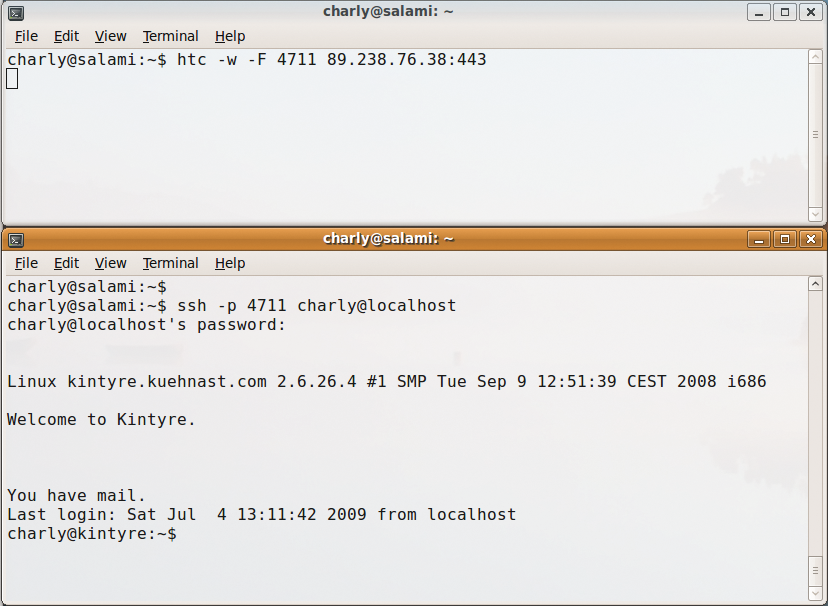The height and width of the screenshot is (606, 828).
Task: Minimize the top terminal window
Action: (759, 12)
